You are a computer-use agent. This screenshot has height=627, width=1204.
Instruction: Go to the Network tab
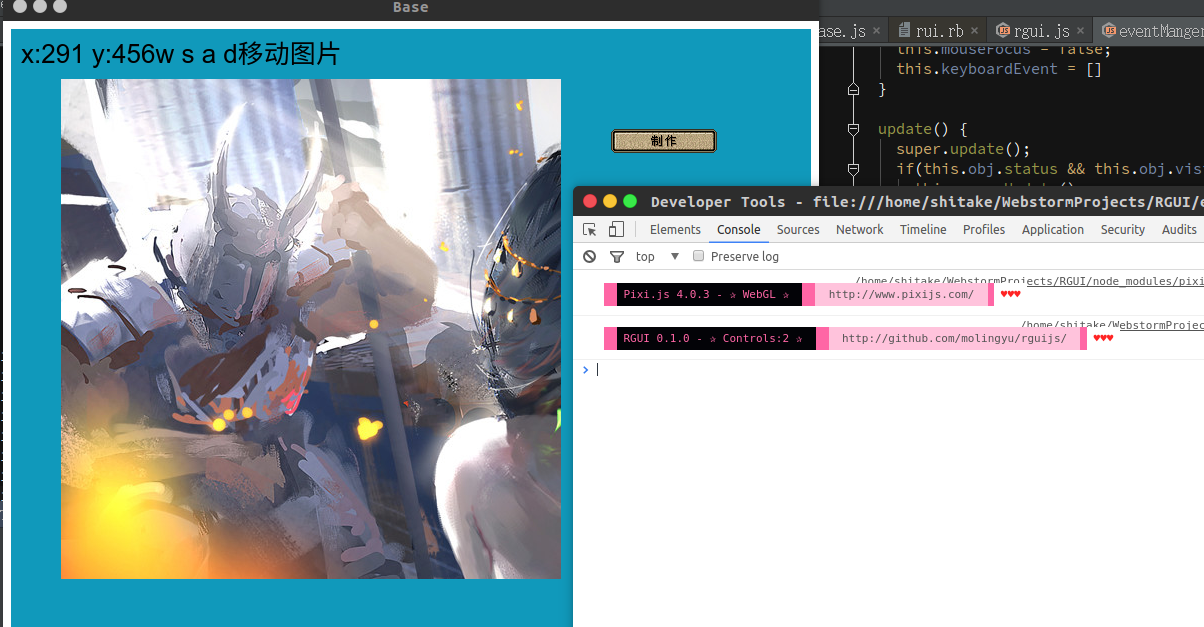click(860, 230)
